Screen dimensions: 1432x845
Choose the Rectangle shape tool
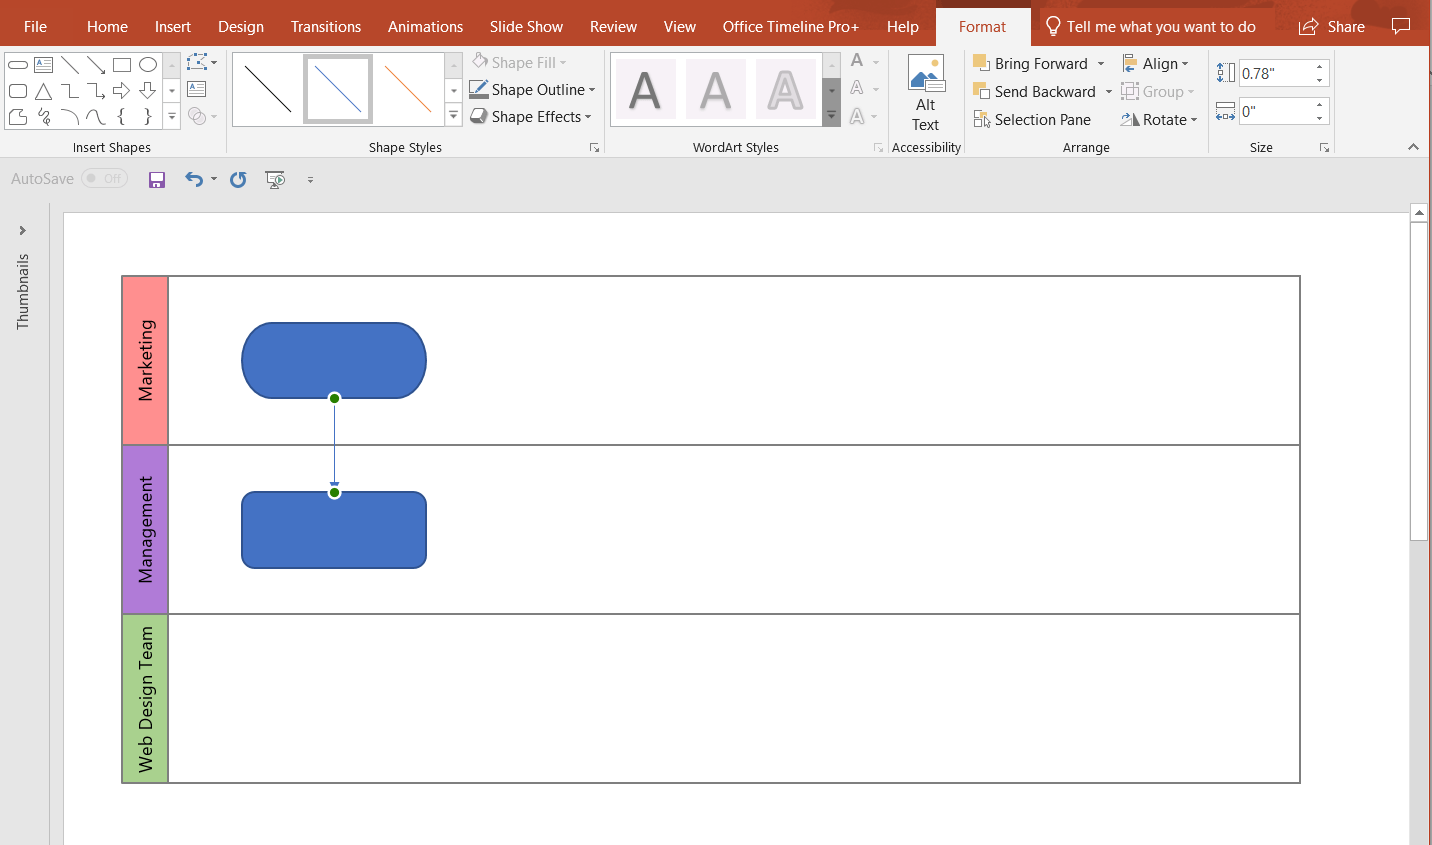pos(122,64)
